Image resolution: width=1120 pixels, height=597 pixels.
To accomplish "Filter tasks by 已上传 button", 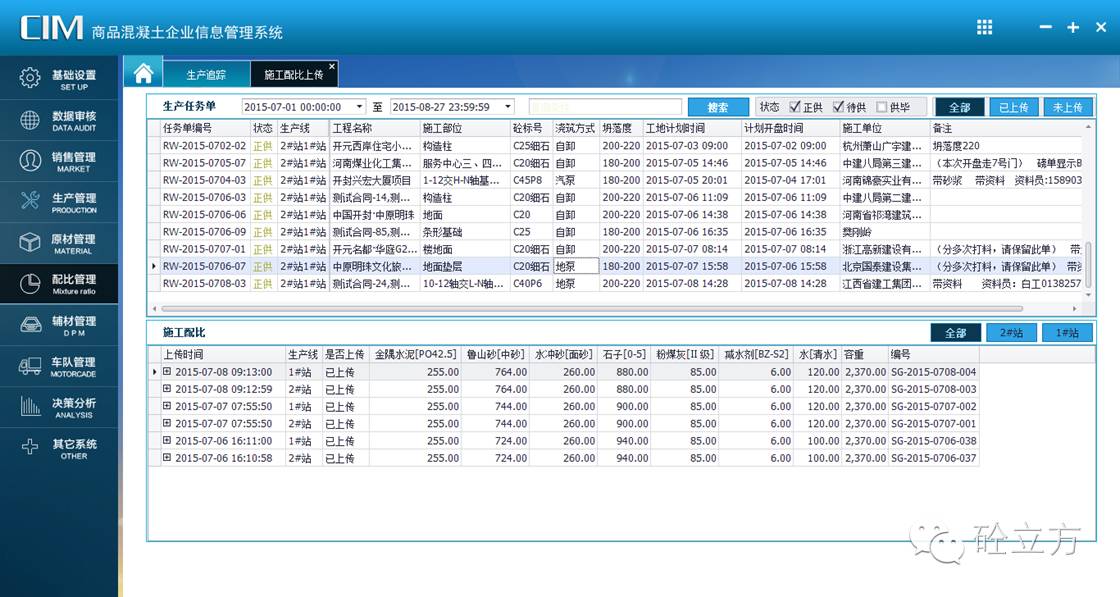I will 1013,107.
